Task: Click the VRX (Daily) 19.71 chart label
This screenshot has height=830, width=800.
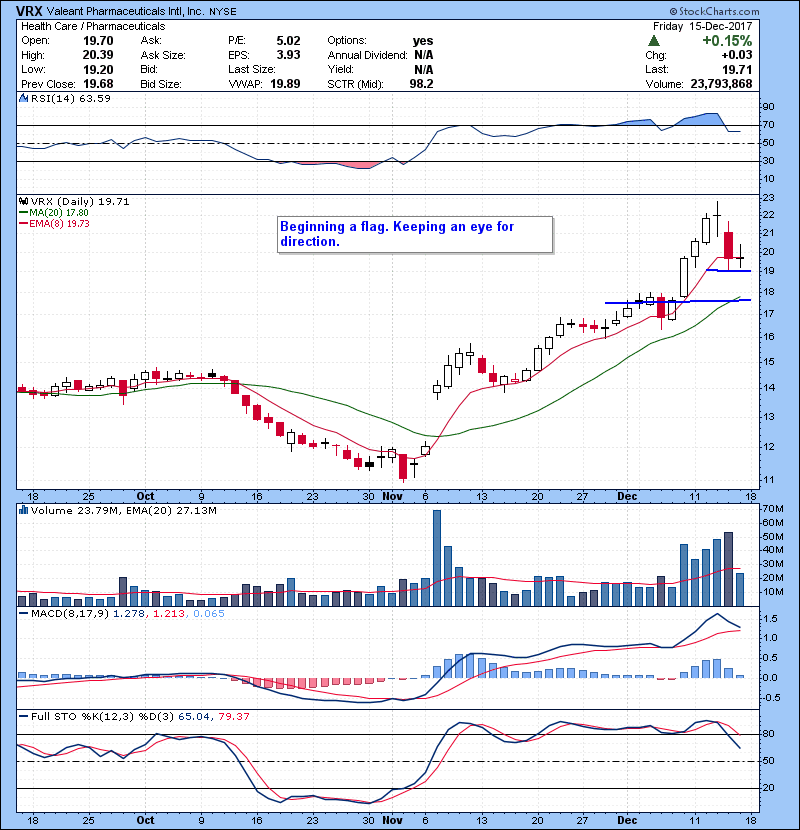Action: coord(80,201)
